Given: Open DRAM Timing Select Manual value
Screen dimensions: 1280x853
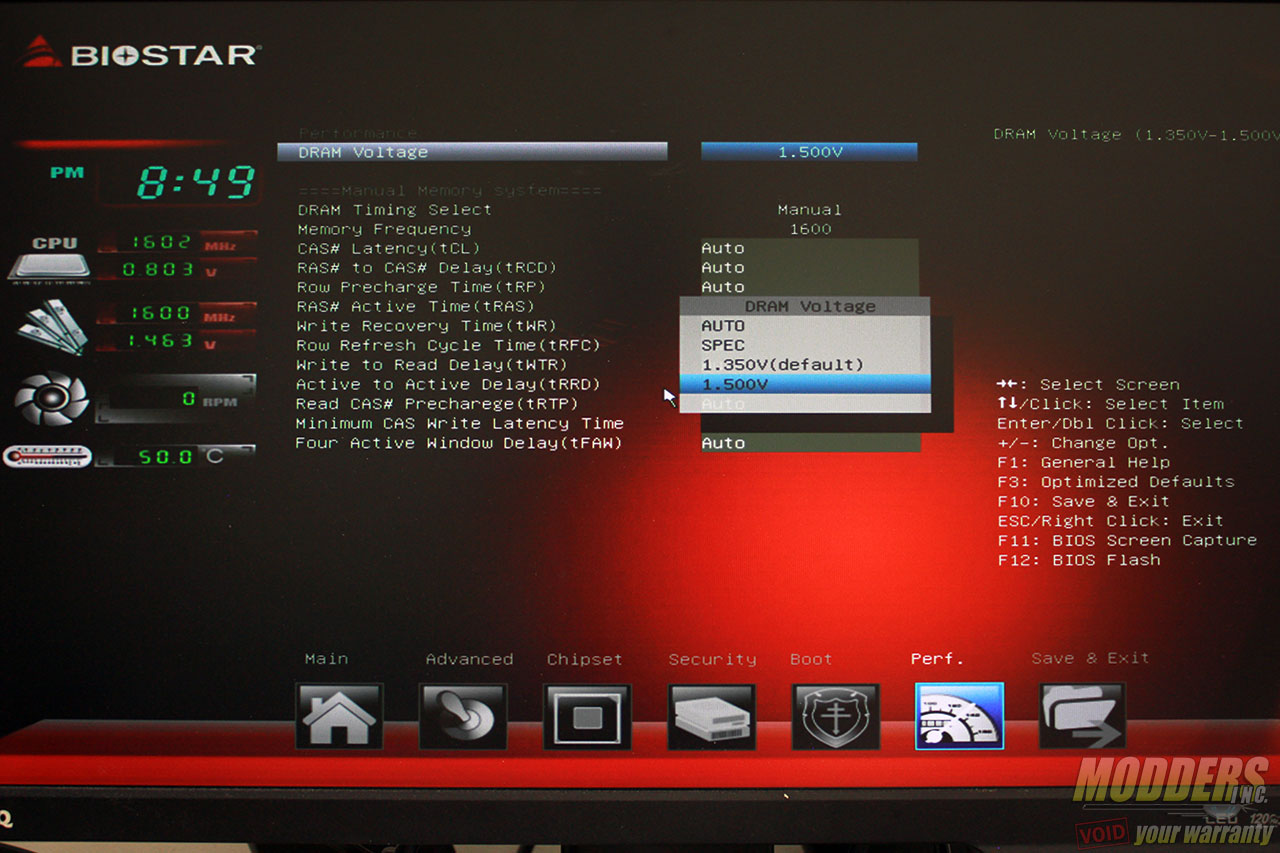Looking at the screenshot, I should point(809,210).
